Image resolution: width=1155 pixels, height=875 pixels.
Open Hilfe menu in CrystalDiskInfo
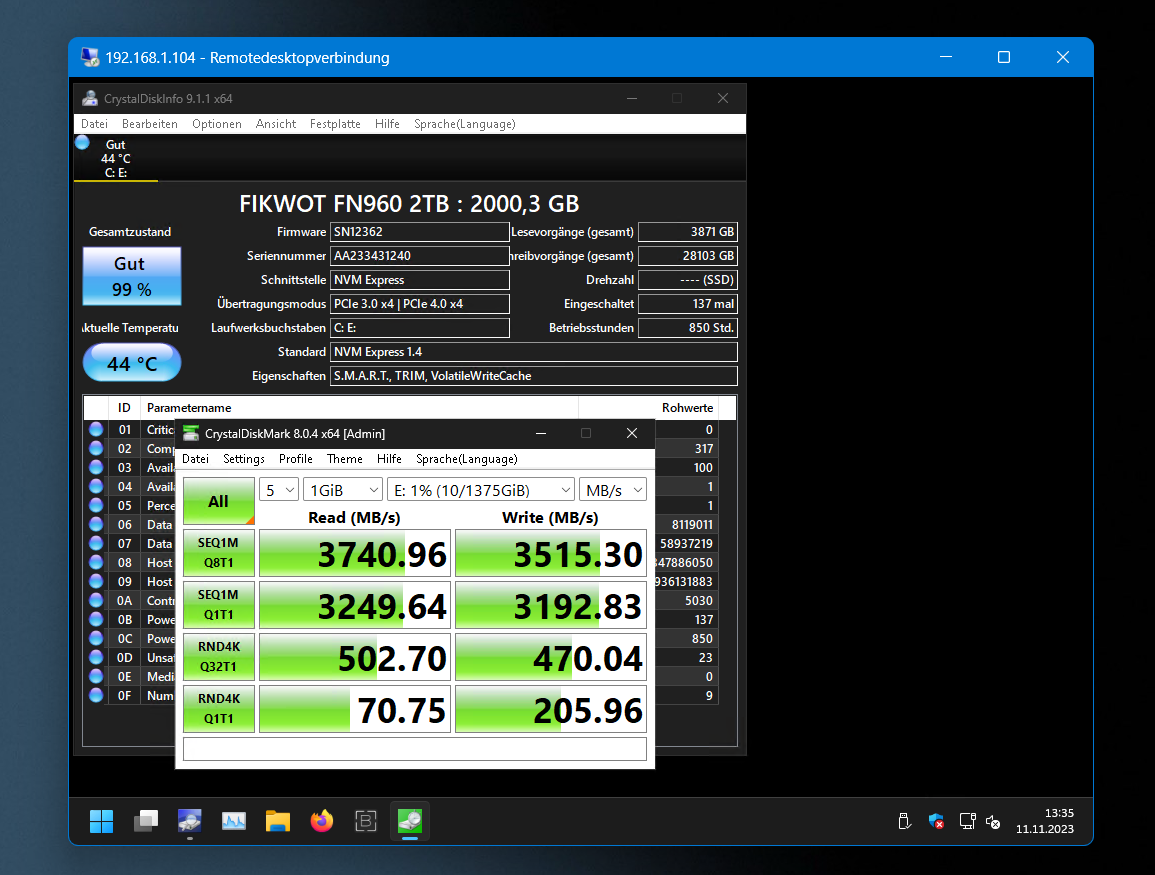click(387, 124)
